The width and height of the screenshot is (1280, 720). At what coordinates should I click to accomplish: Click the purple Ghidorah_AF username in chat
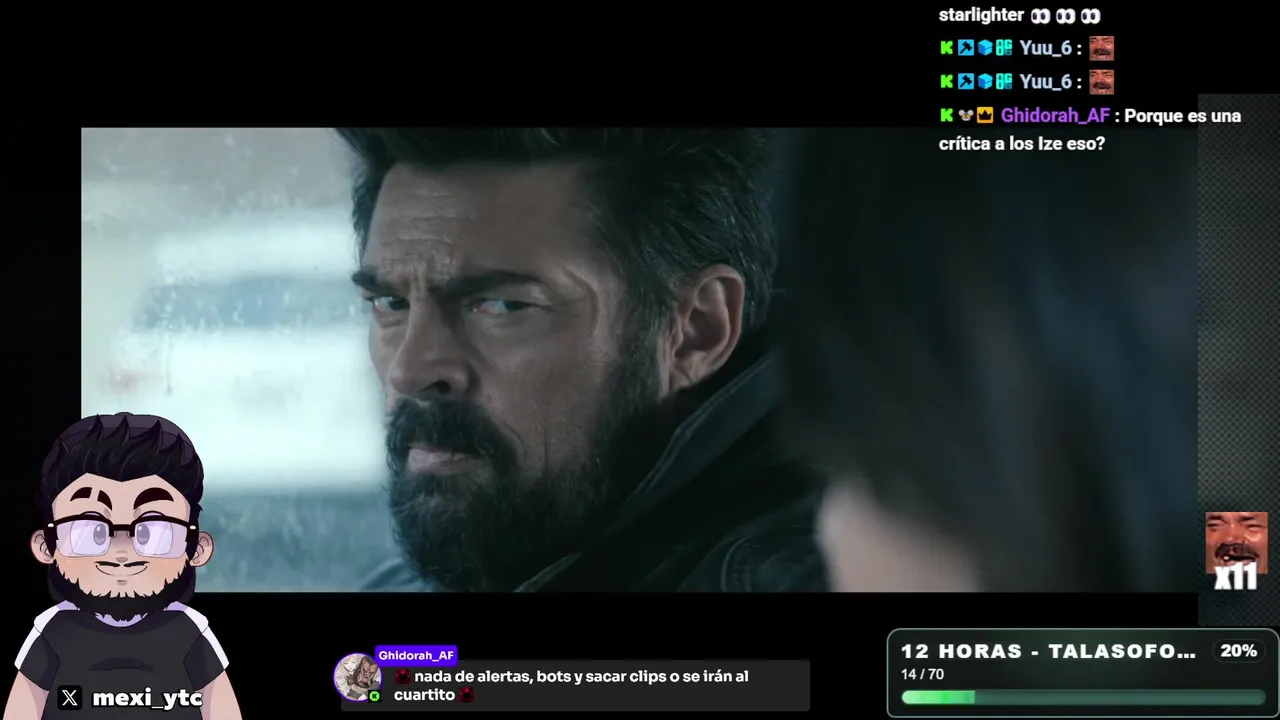(1055, 116)
